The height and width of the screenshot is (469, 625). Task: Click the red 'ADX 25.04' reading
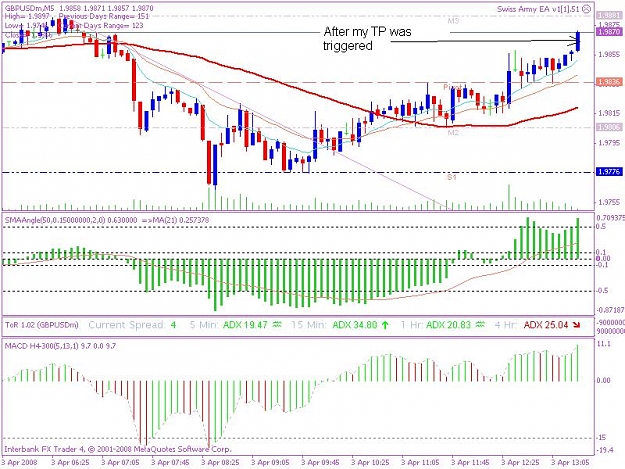pos(546,325)
